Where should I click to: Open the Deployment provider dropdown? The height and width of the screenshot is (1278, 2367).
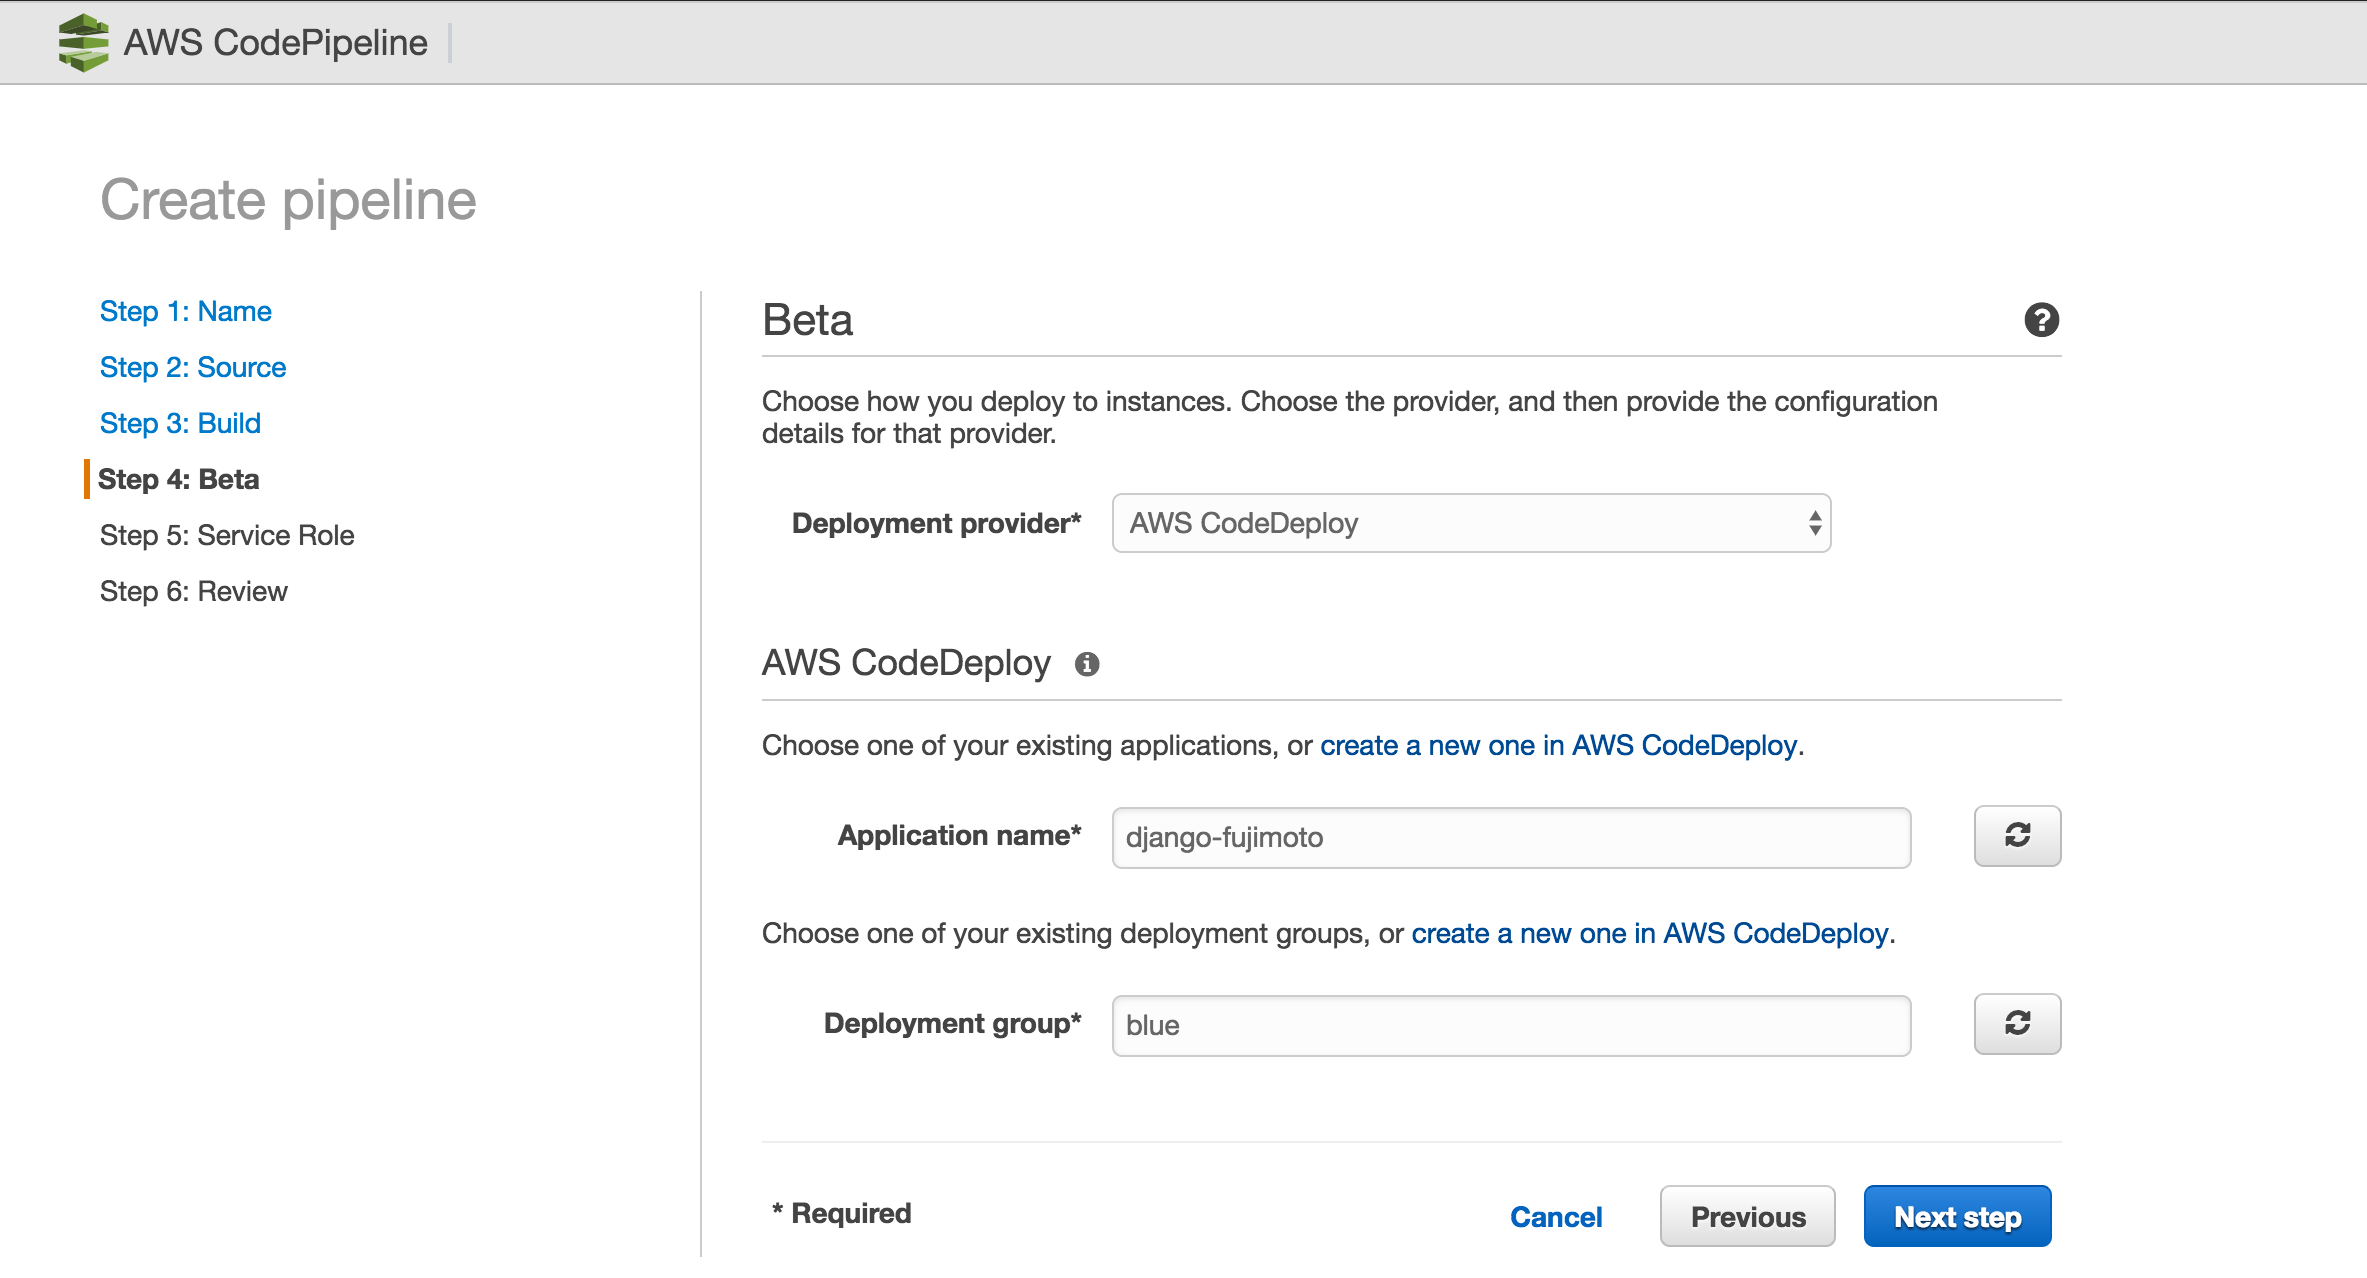[1470, 523]
